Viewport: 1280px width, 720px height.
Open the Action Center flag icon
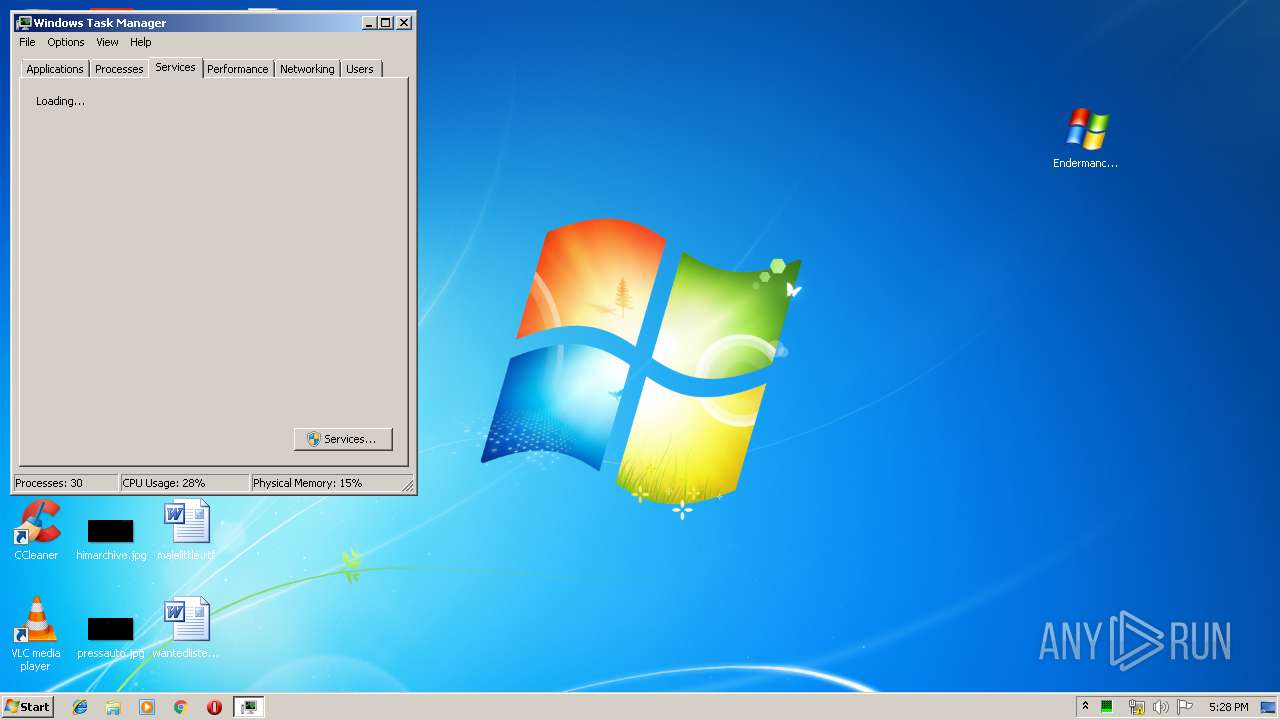point(1185,707)
